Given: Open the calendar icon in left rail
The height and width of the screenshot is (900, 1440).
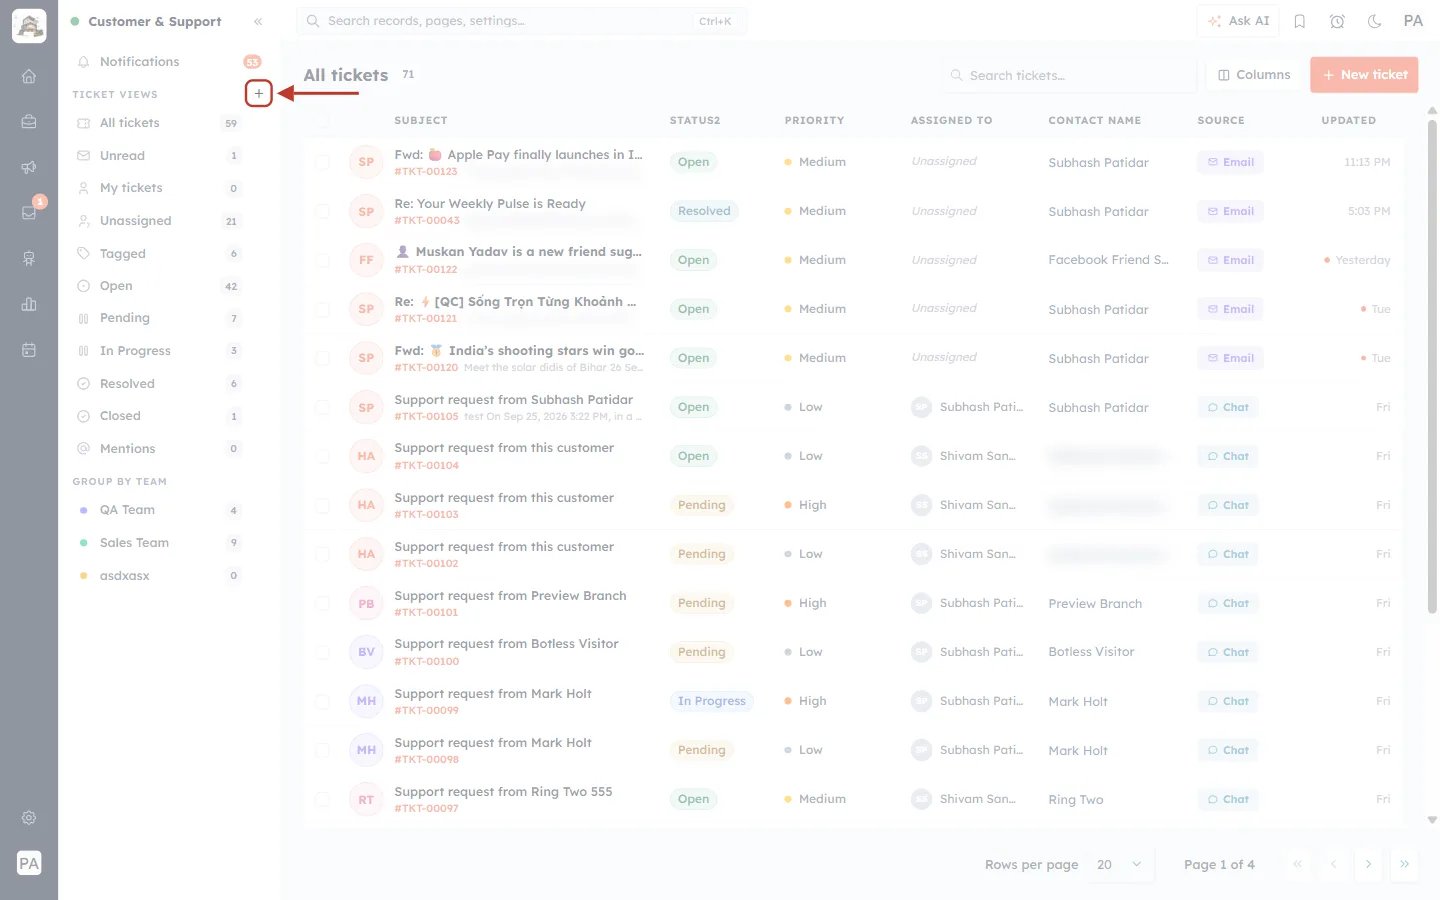Looking at the screenshot, I should [x=29, y=350].
